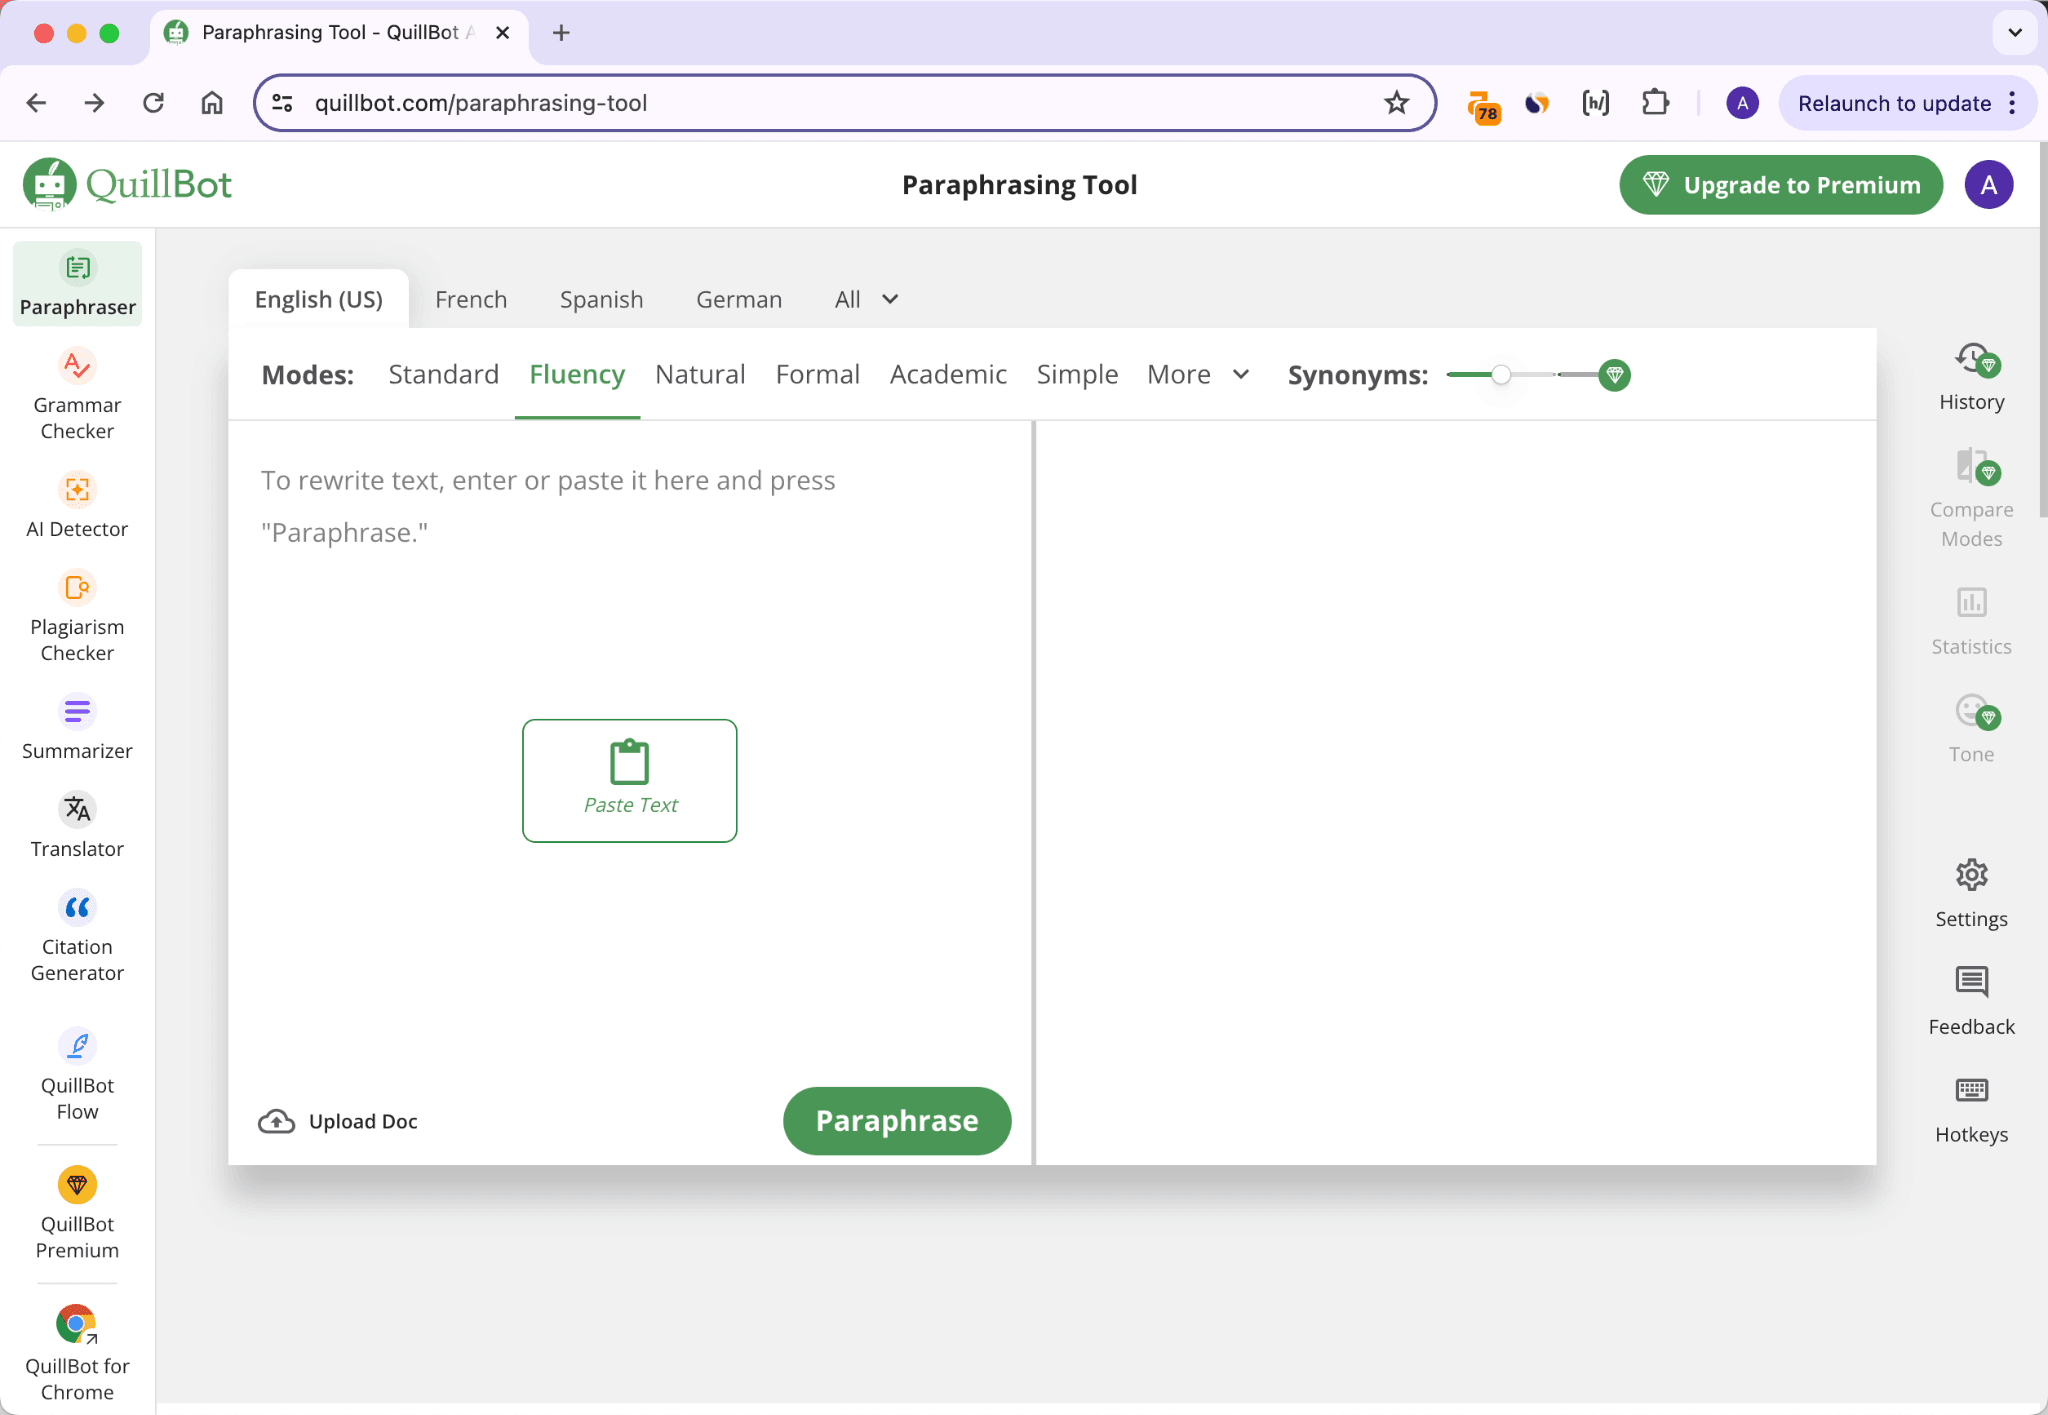Select the Standard mode
The width and height of the screenshot is (2048, 1415).
click(443, 374)
